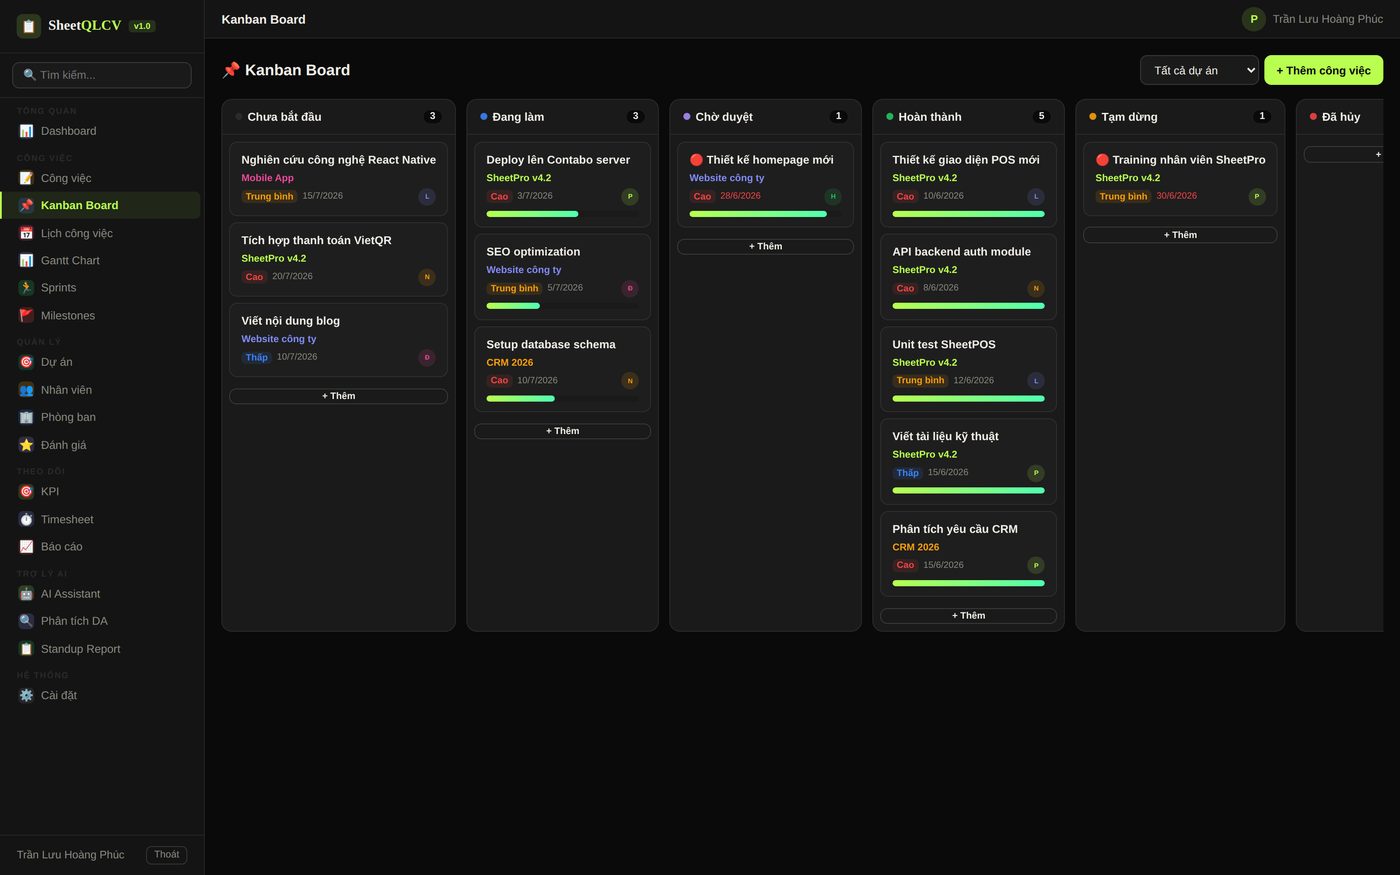Screen dimensions: 1400x875
Task: Open the KPI target icon
Action: 26,492
